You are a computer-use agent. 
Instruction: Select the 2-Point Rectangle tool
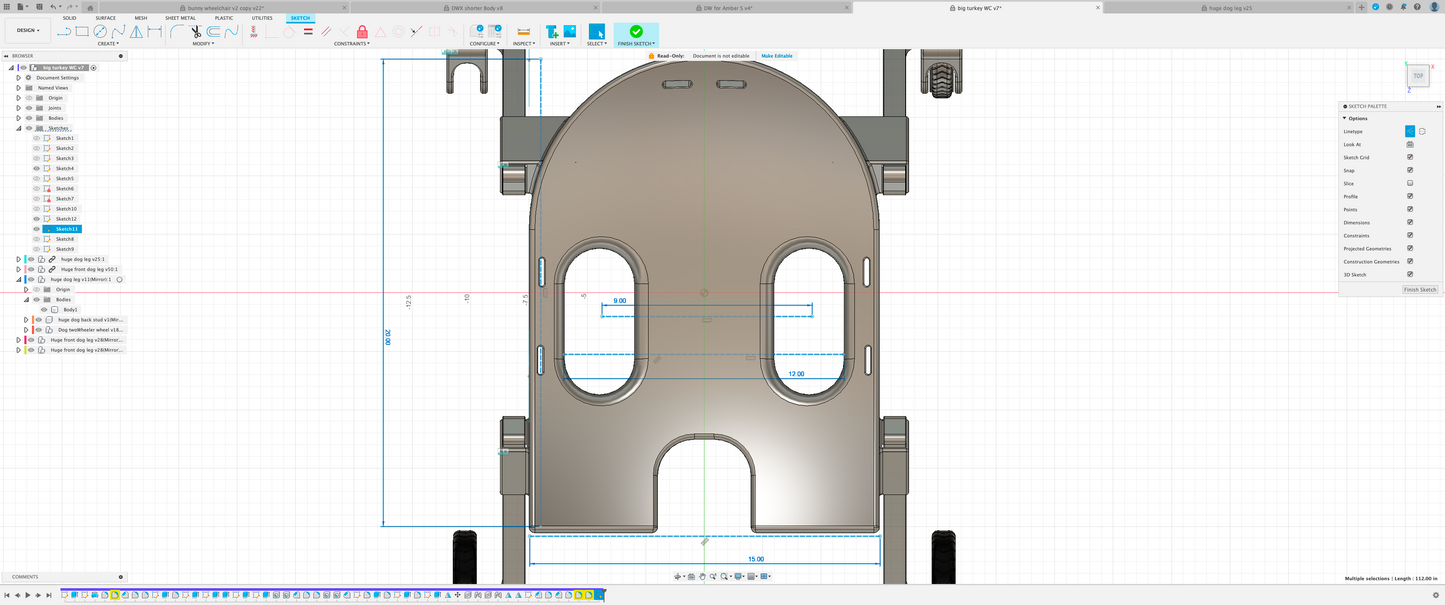click(83, 32)
